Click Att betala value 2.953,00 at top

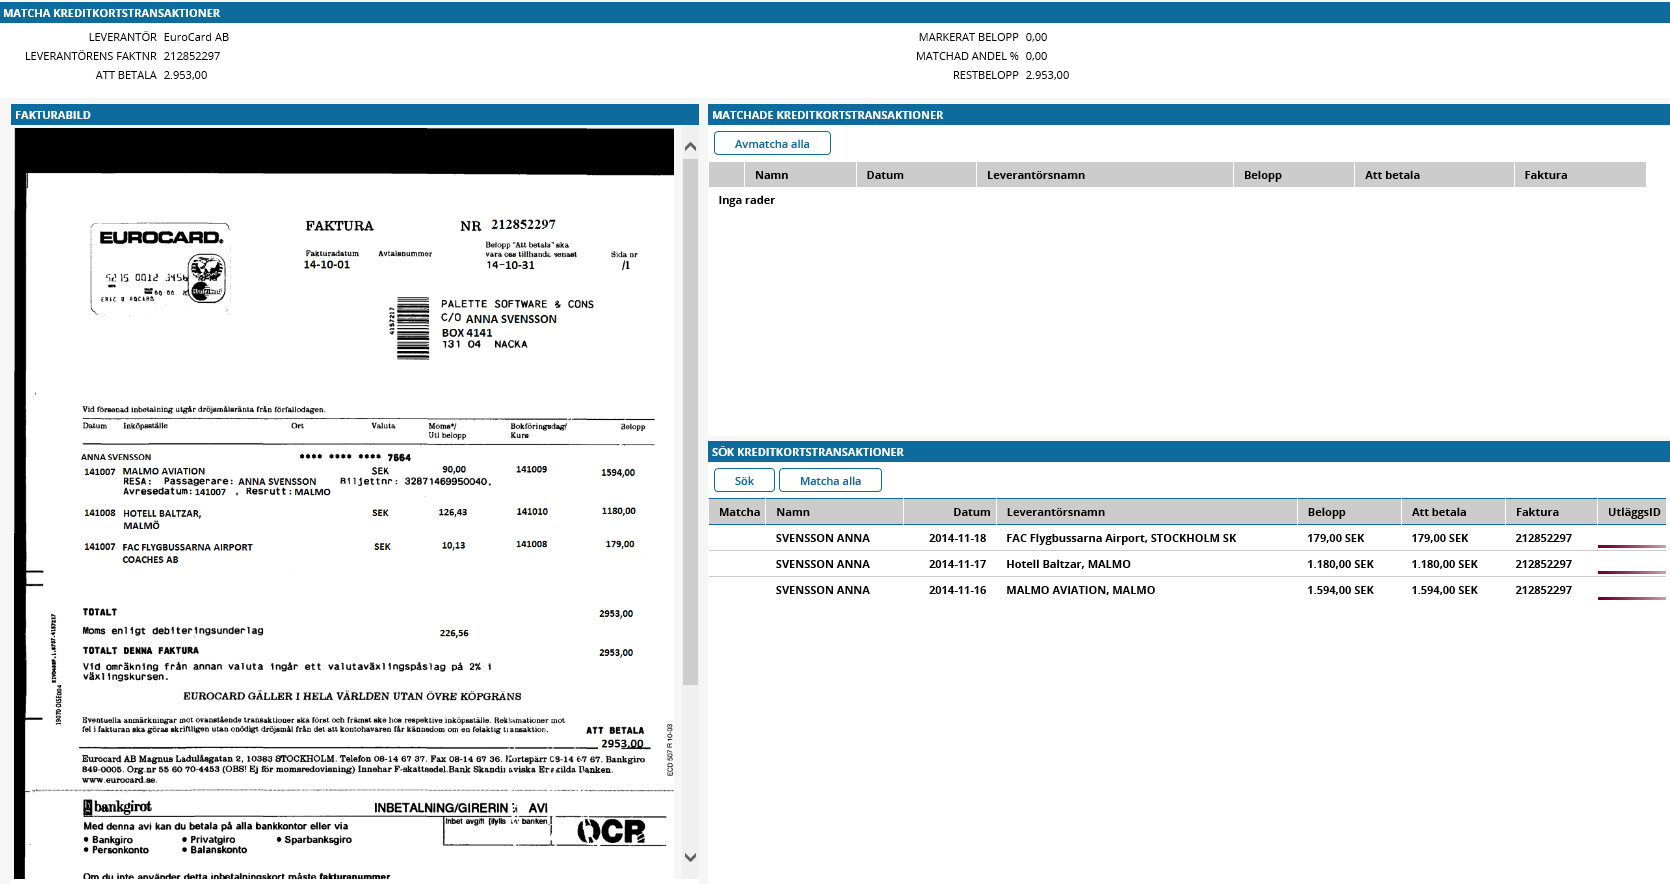tap(186, 75)
